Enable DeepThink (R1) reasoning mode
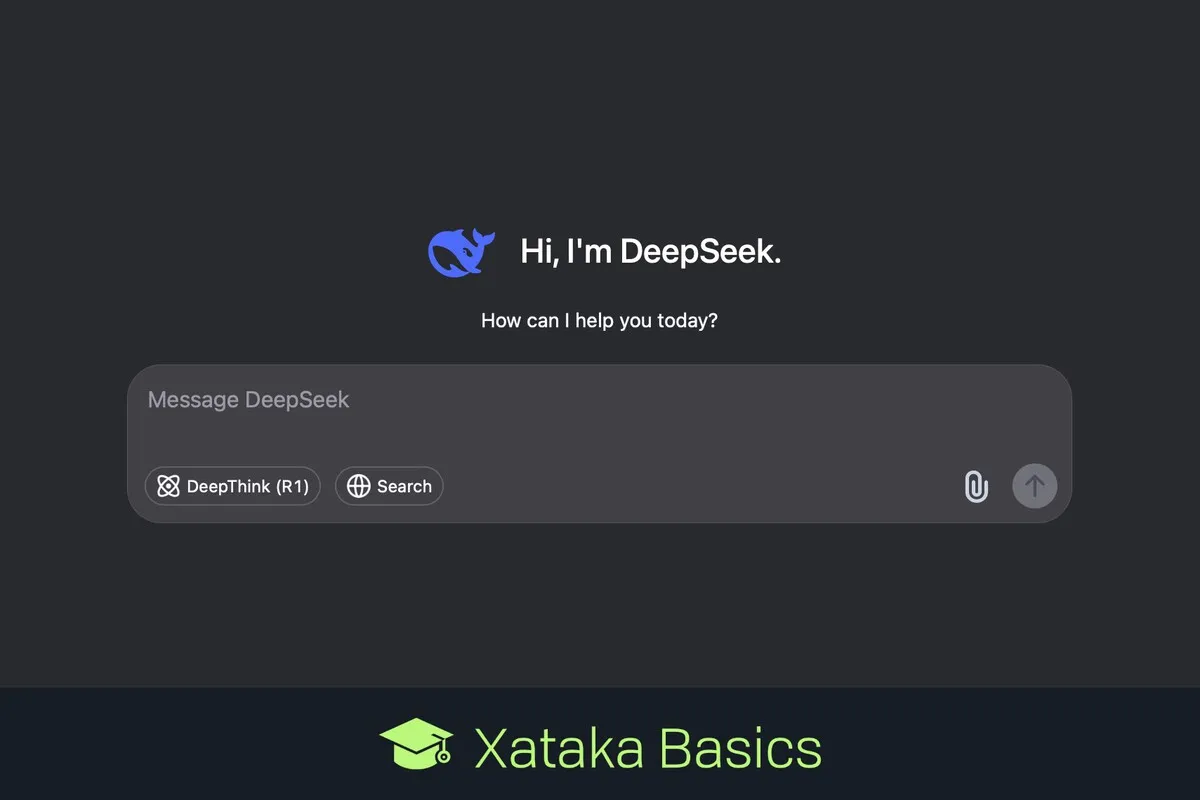This screenshot has width=1200, height=800. pyautogui.click(x=232, y=486)
